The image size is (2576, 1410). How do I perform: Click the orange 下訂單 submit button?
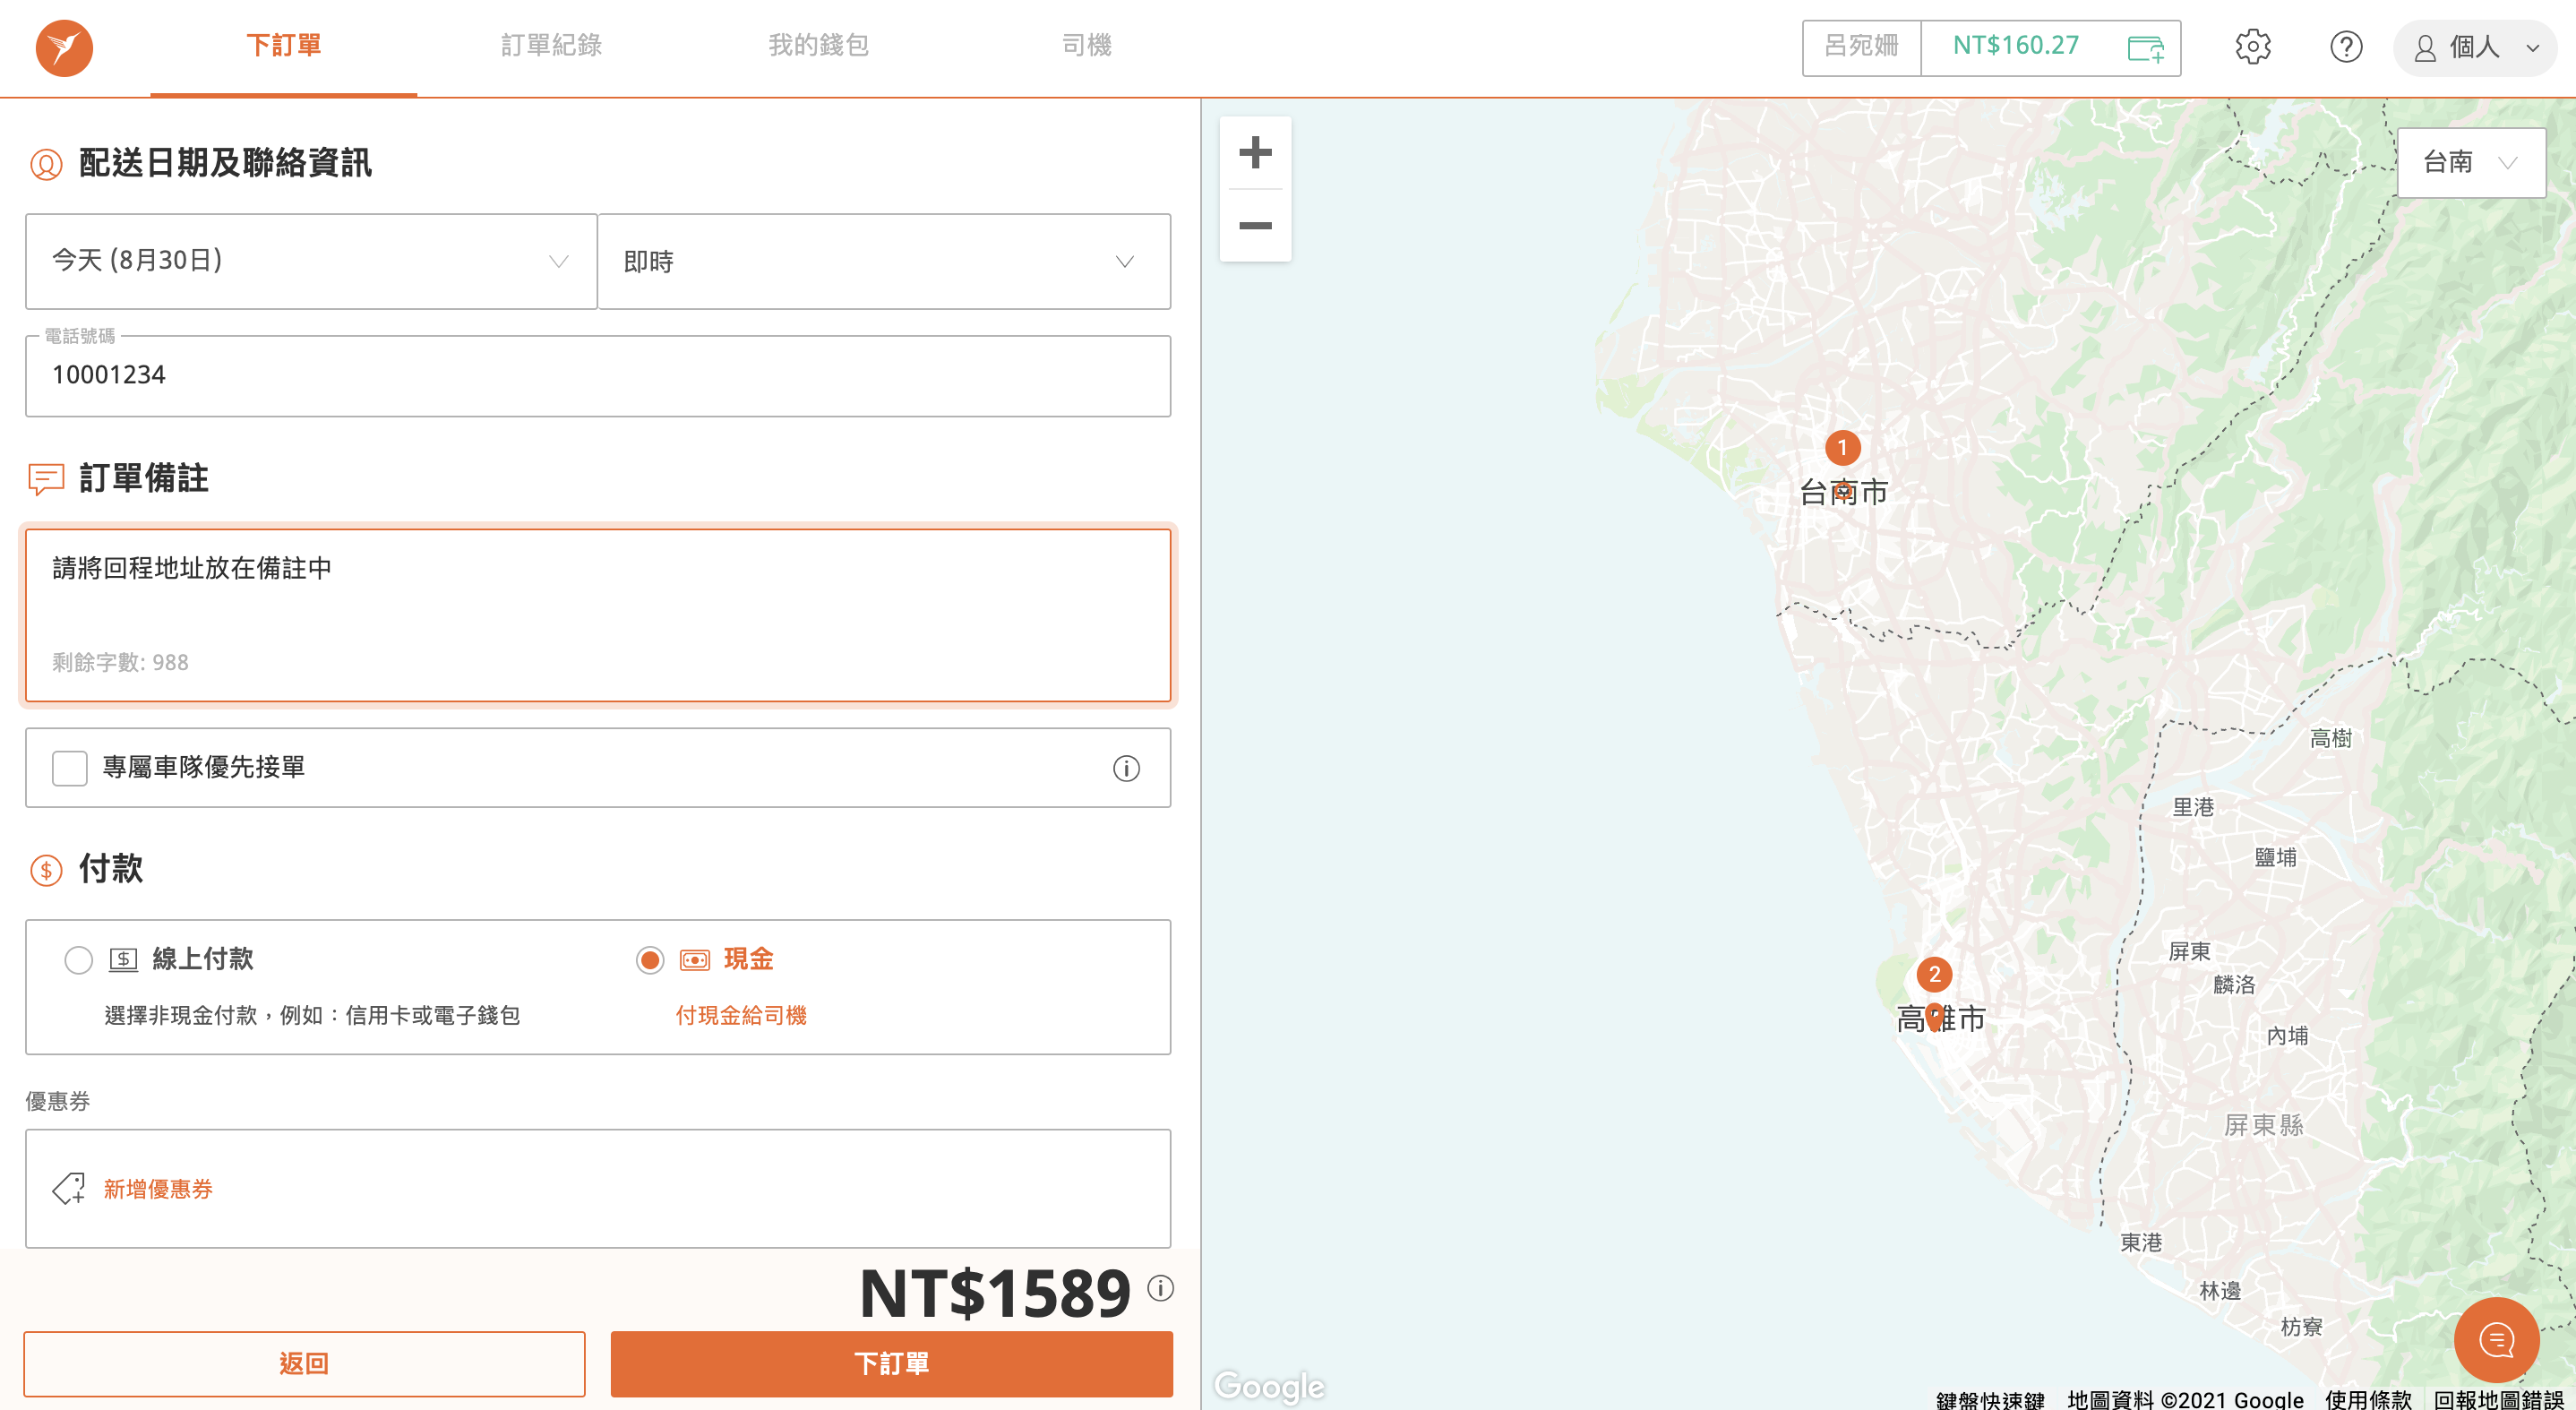point(891,1363)
